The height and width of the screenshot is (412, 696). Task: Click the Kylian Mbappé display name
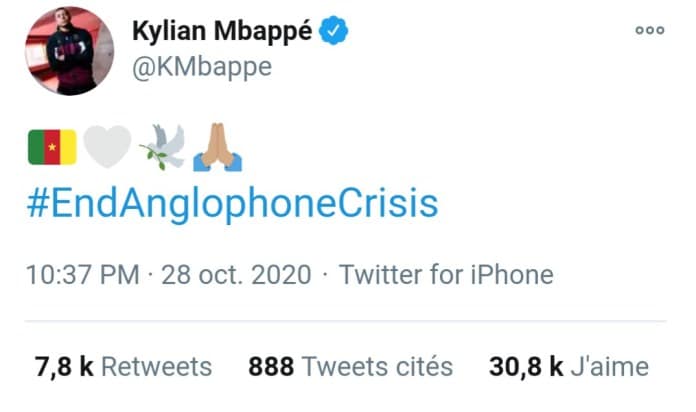222,32
